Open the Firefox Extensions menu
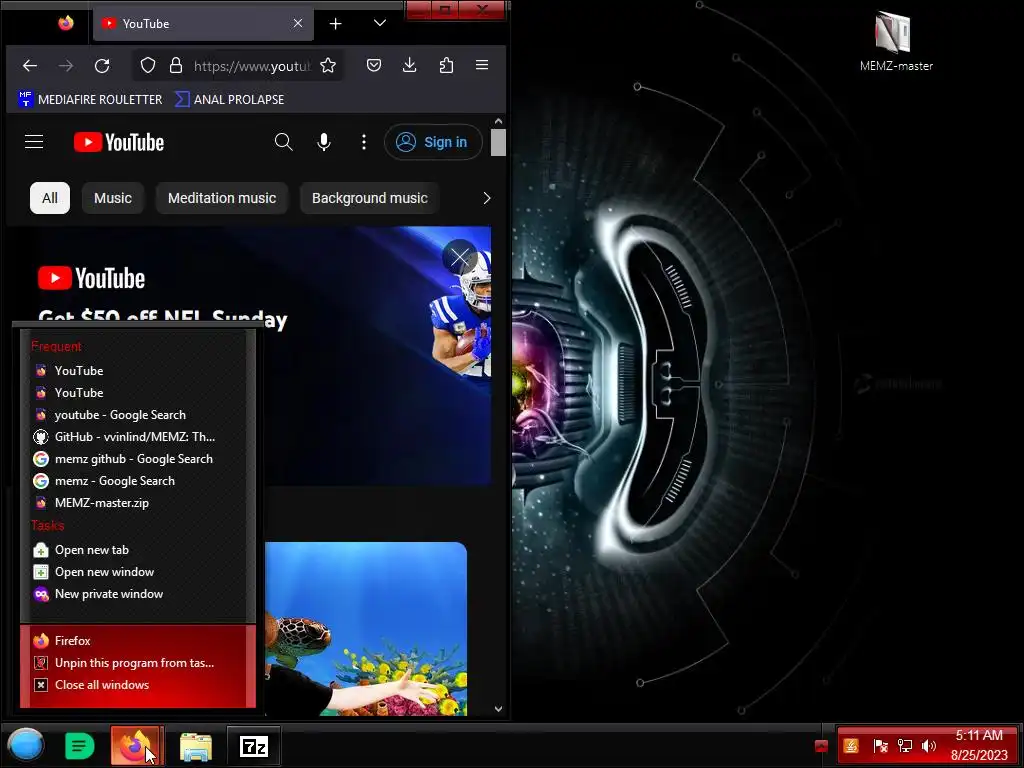The height and width of the screenshot is (768, 1024). click(x=446, y=65)
